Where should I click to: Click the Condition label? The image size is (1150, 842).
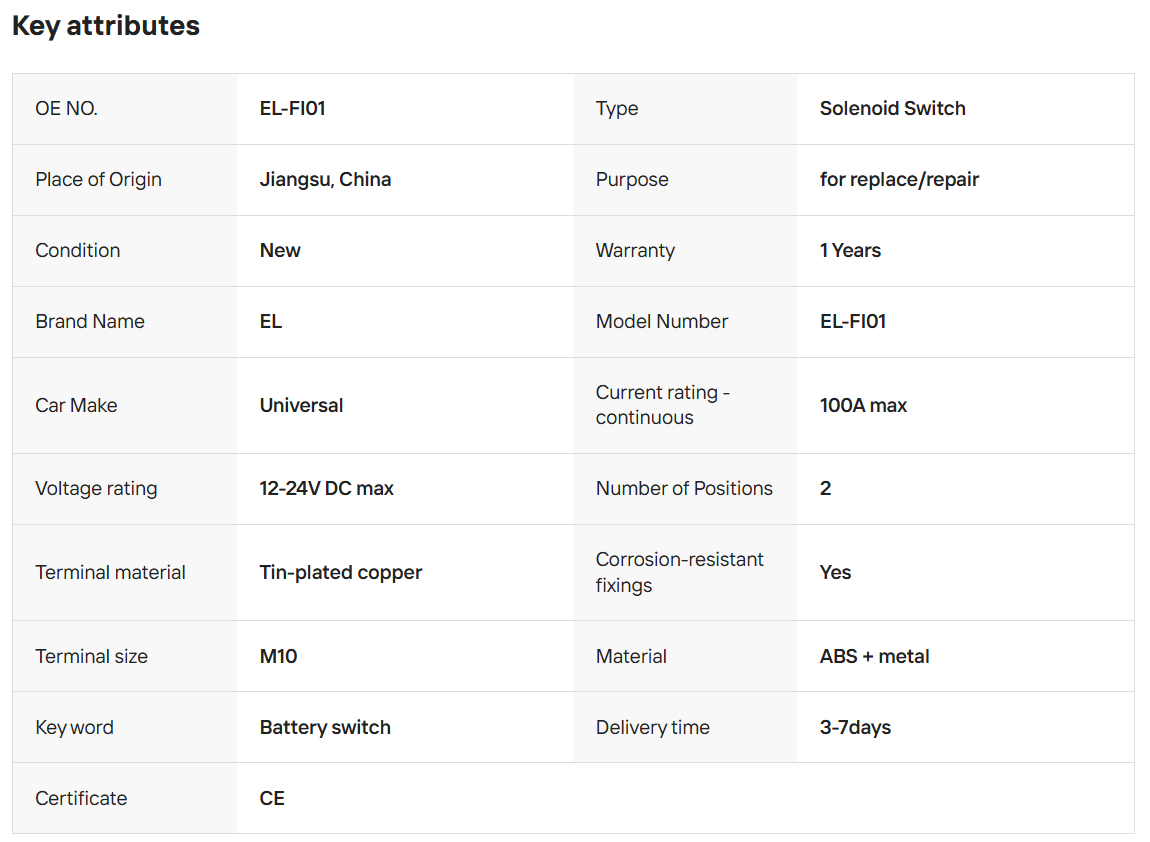click(78, 251)
